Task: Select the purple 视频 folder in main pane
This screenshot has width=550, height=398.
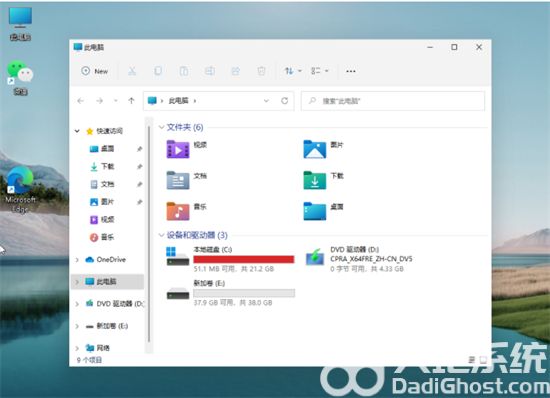Action: pos(178,149)
